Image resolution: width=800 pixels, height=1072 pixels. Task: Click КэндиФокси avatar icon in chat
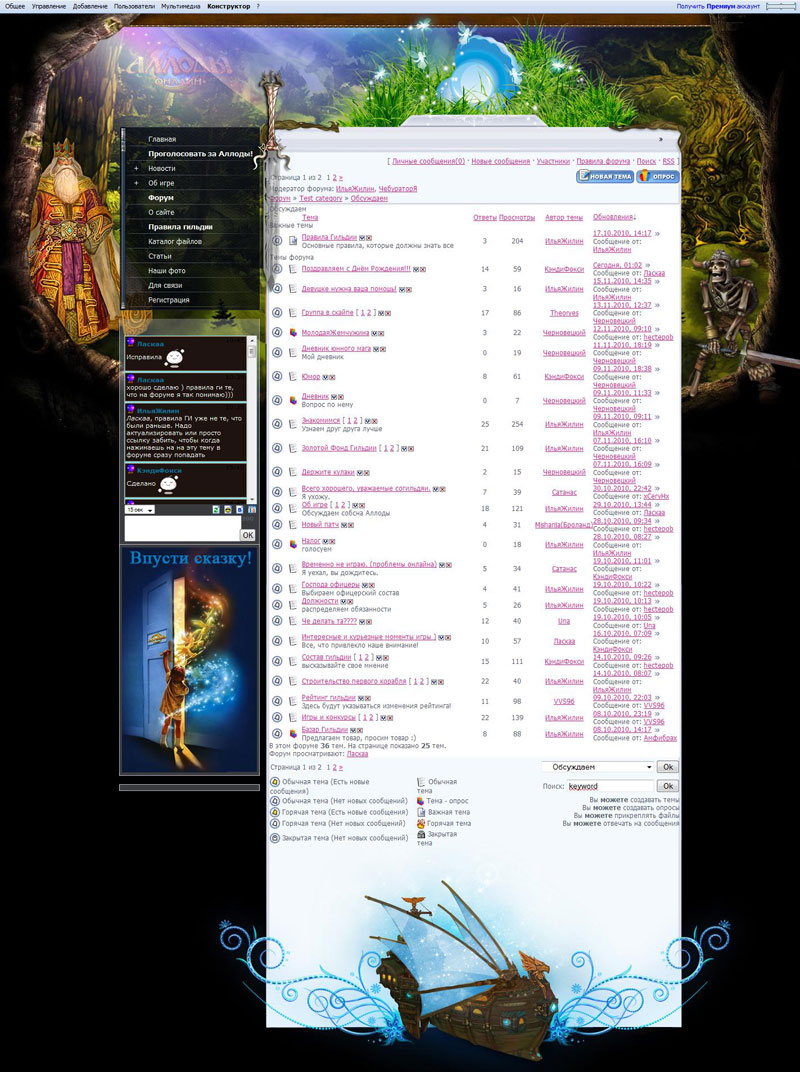131,470
